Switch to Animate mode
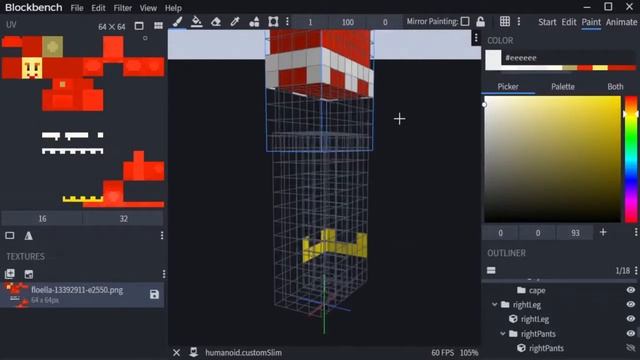 click(621, 22)
